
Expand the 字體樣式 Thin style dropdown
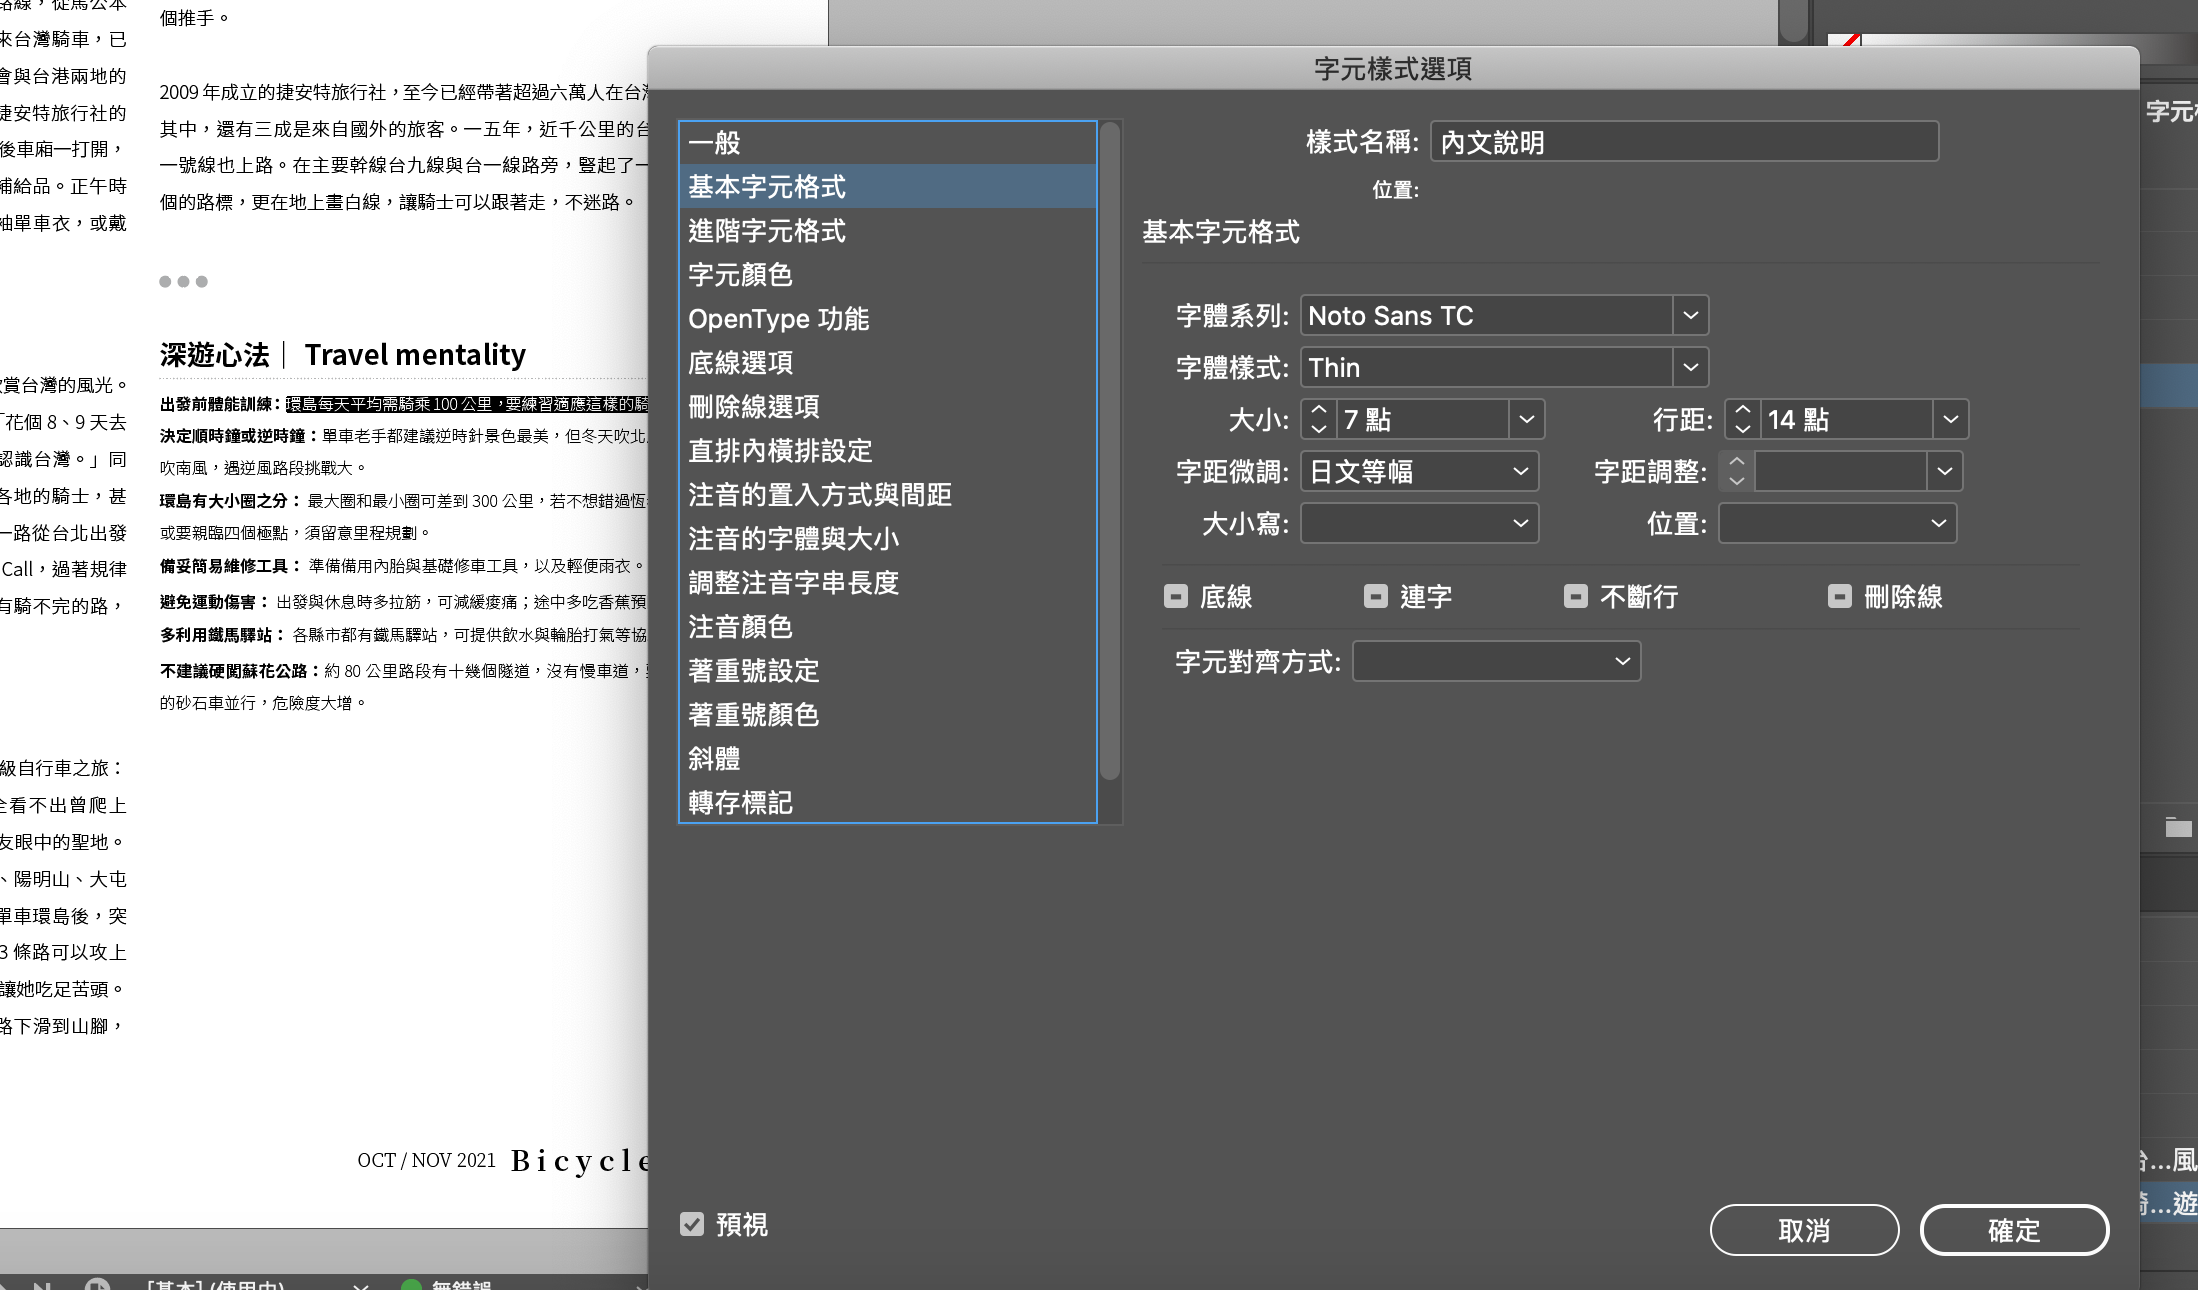tap(1690, 368)
